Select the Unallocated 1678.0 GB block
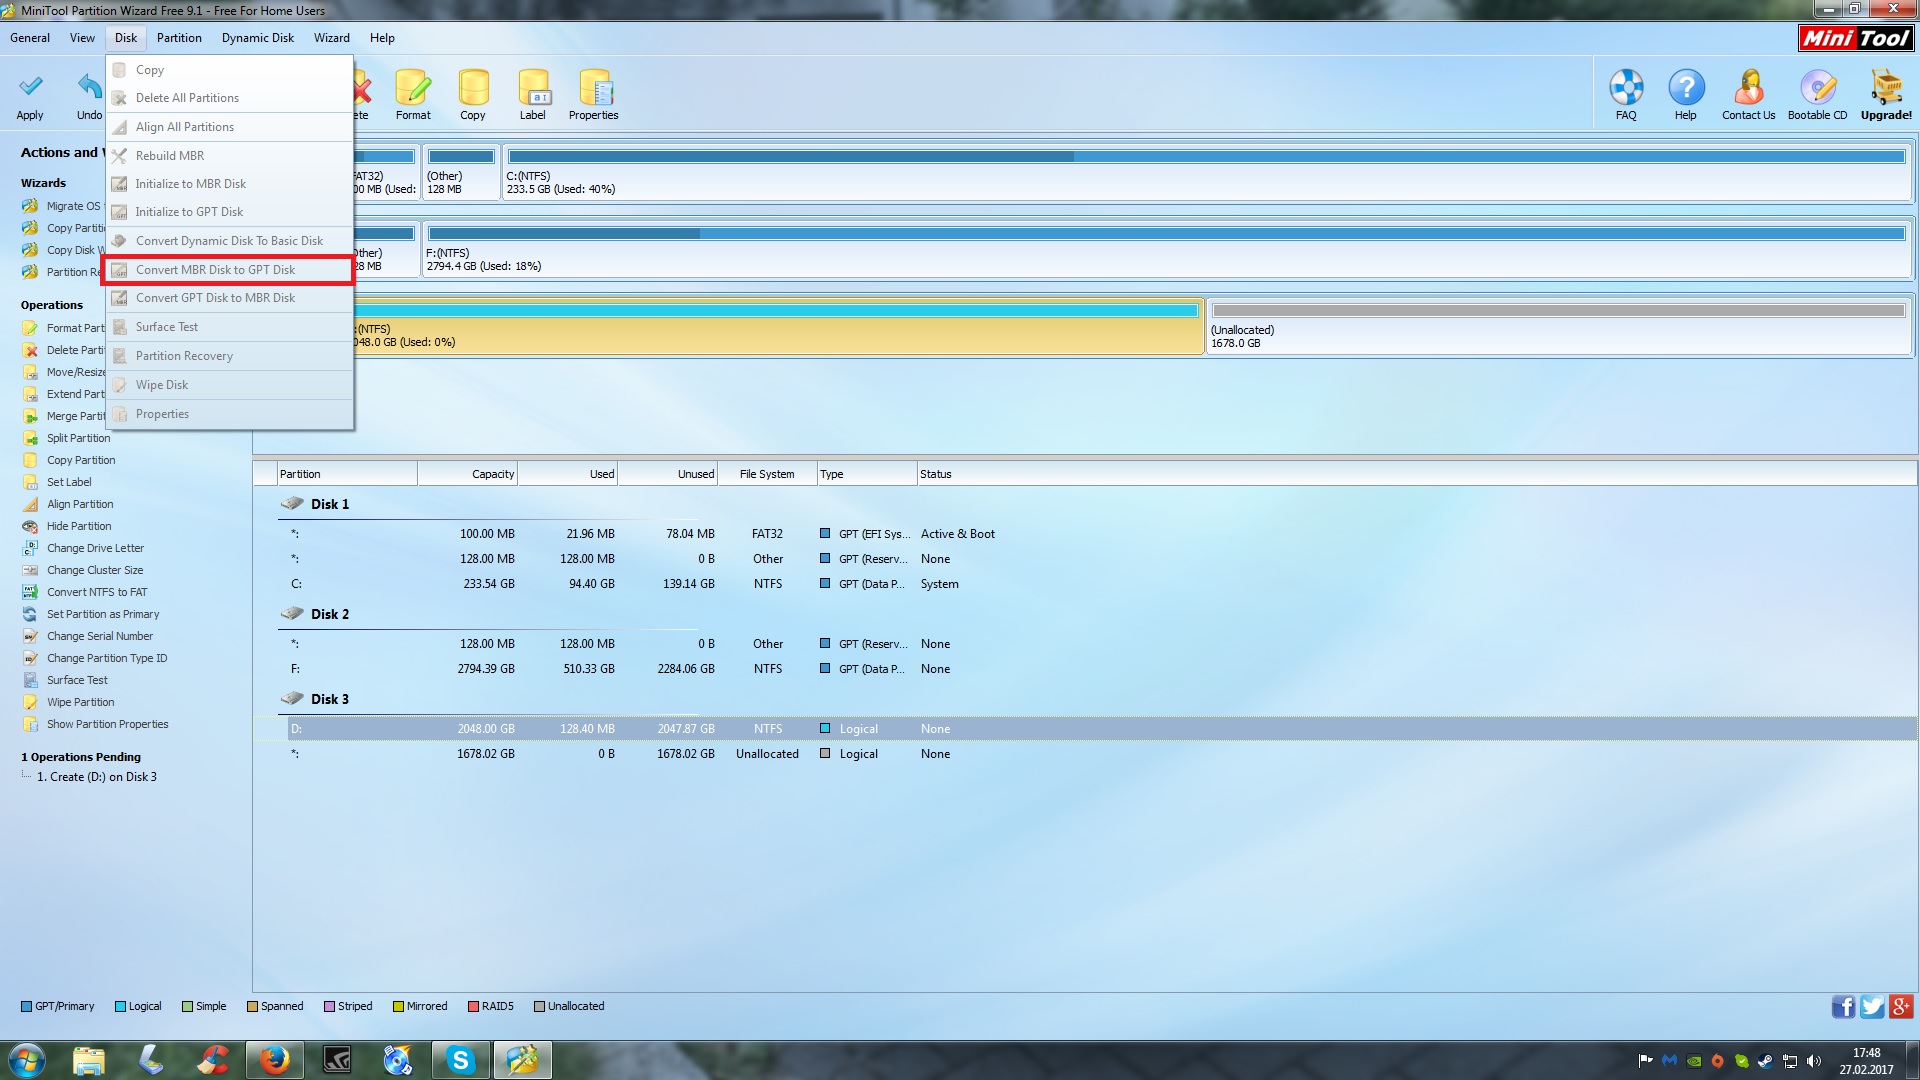 (1558, 328)
